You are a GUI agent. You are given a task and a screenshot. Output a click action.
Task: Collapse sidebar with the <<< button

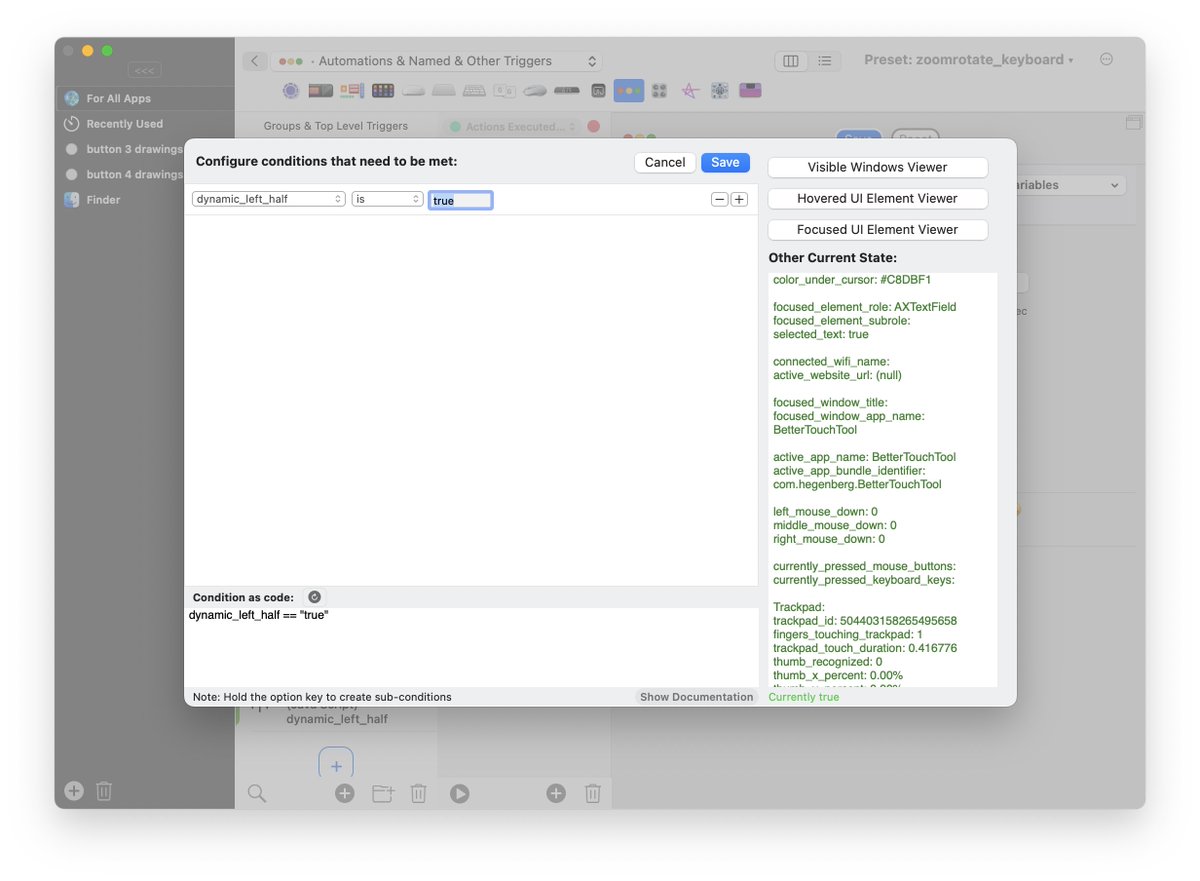click(144, 71)
